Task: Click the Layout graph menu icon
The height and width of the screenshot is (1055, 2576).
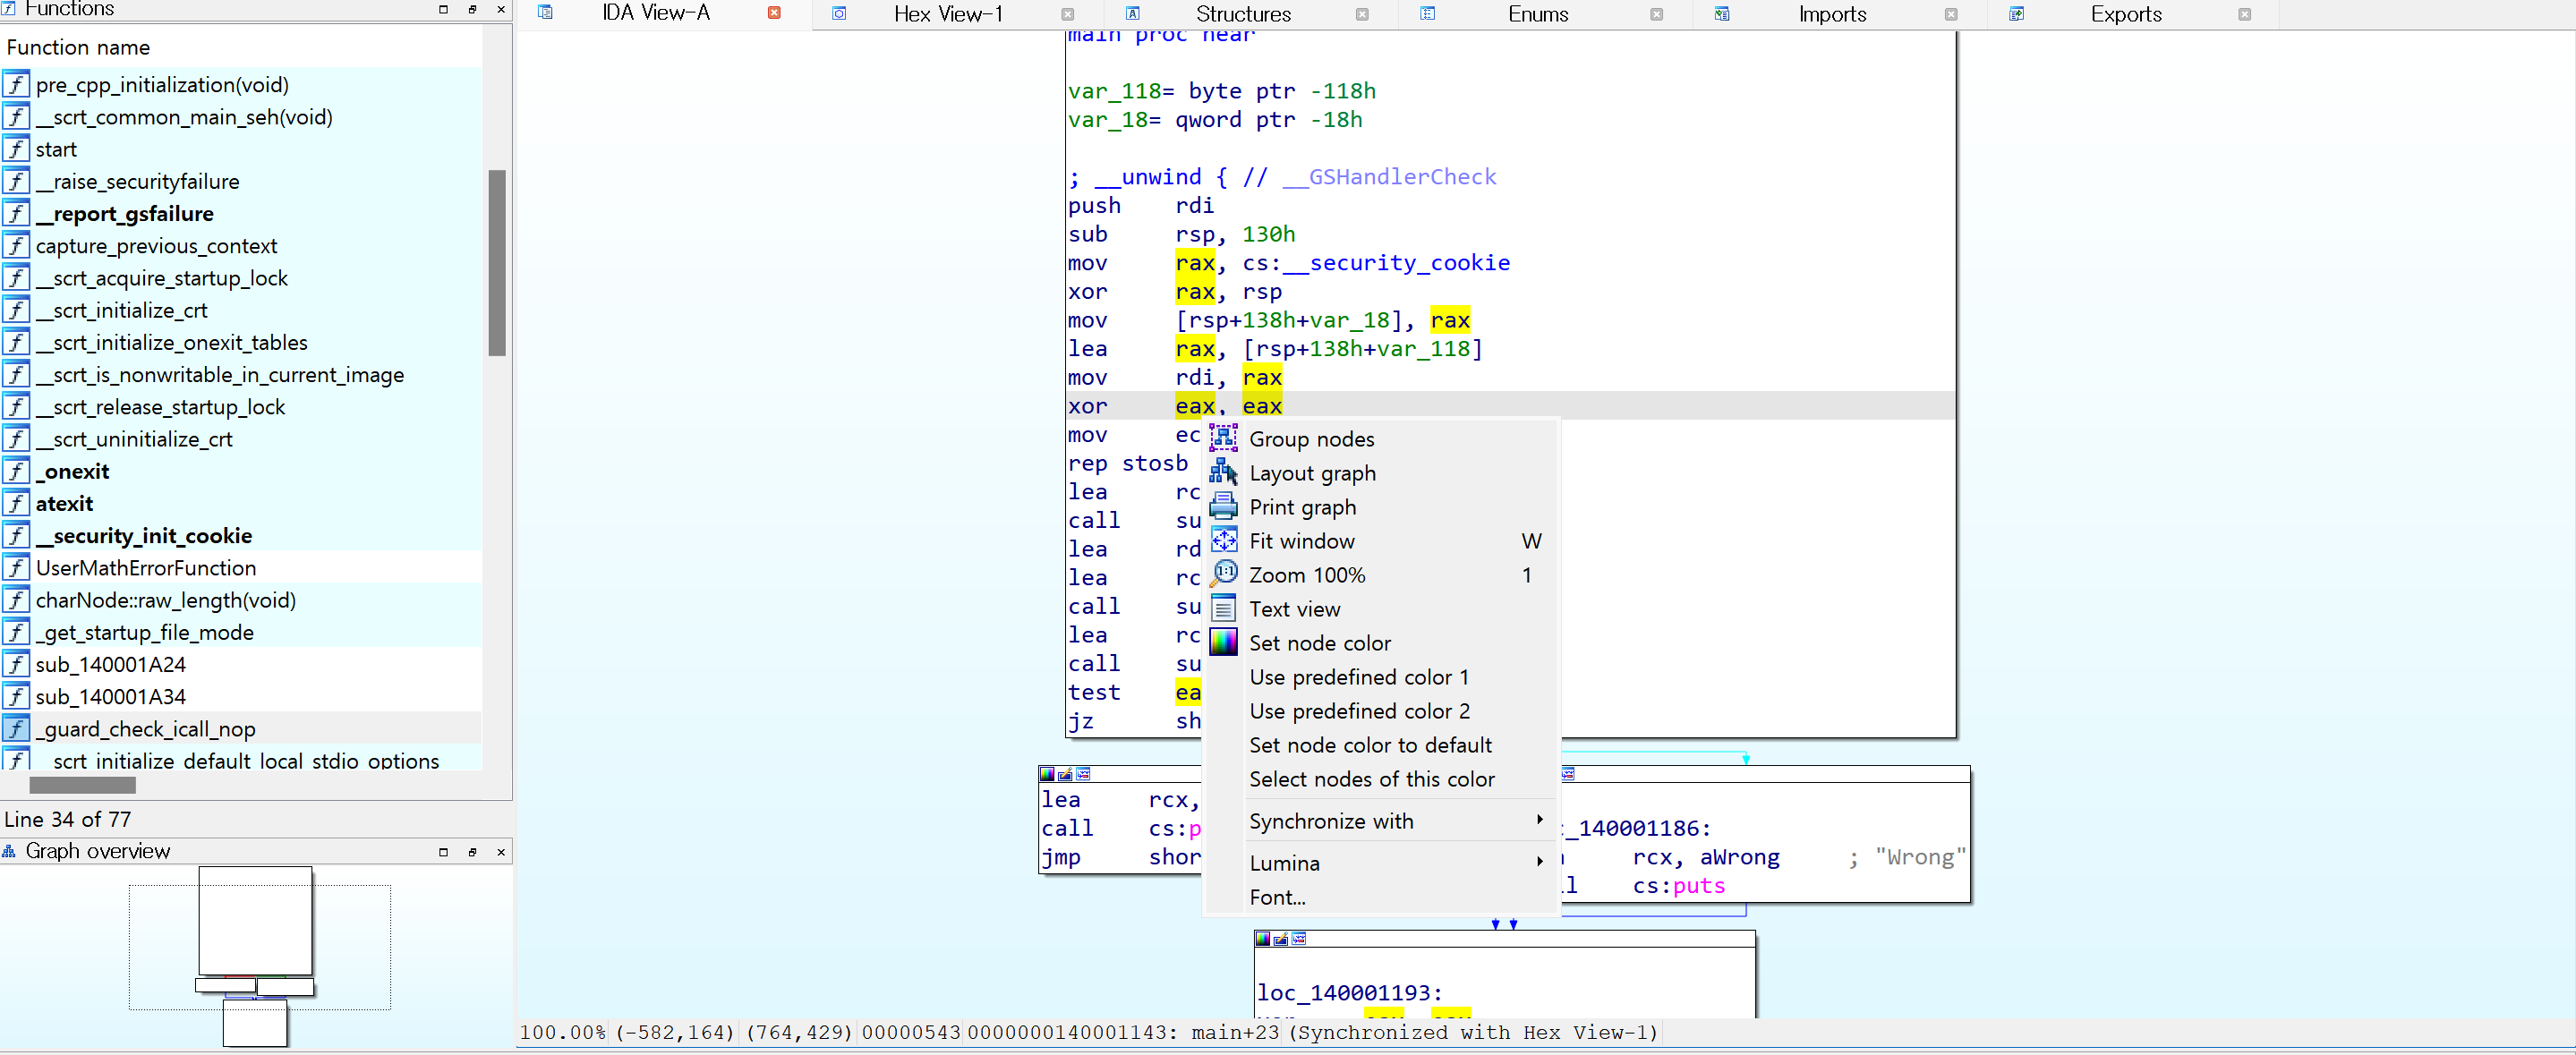Action: pyautogui.click(x=1223, y=472)
